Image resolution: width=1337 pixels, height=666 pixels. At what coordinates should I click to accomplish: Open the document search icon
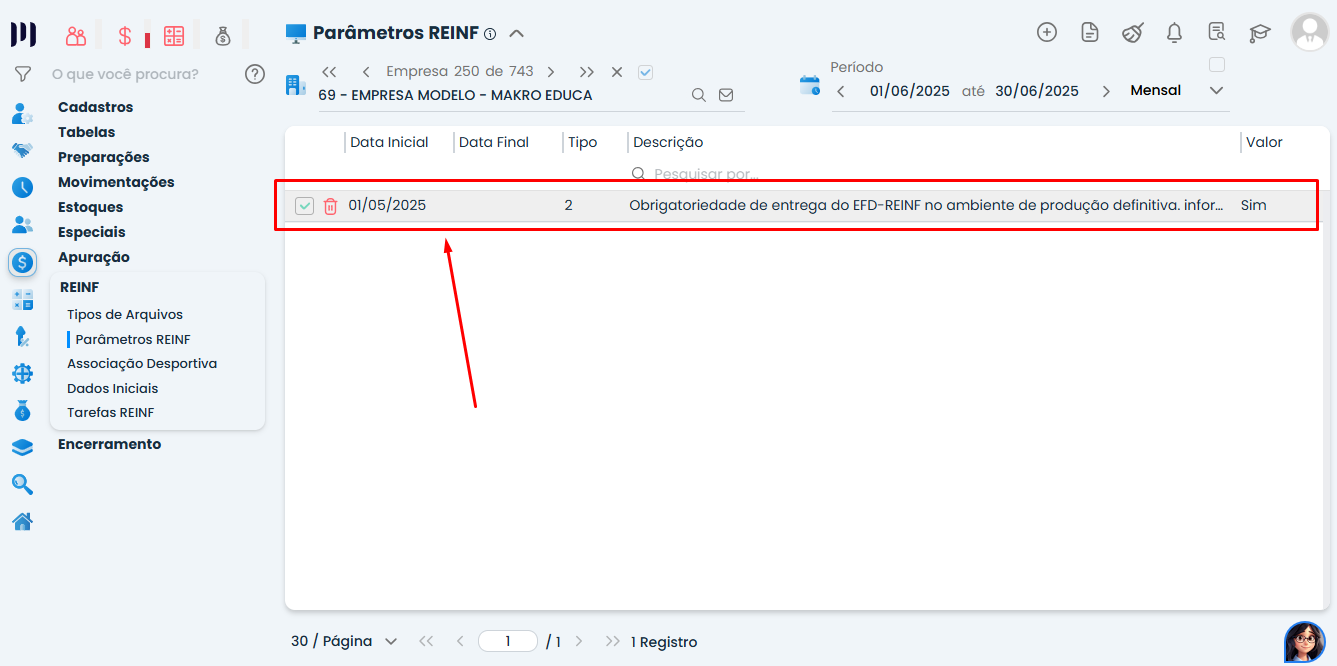click(1217, 32)
